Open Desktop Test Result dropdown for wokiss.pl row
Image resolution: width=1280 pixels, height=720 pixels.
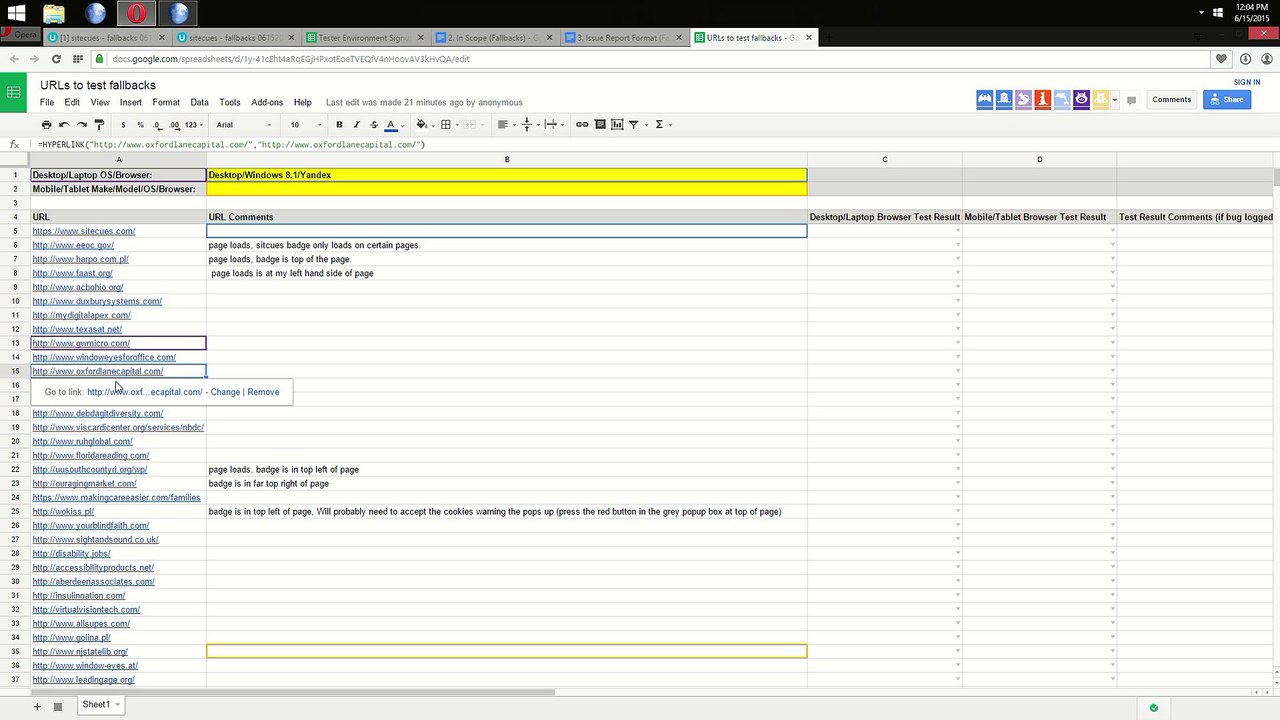click(957, 511)
